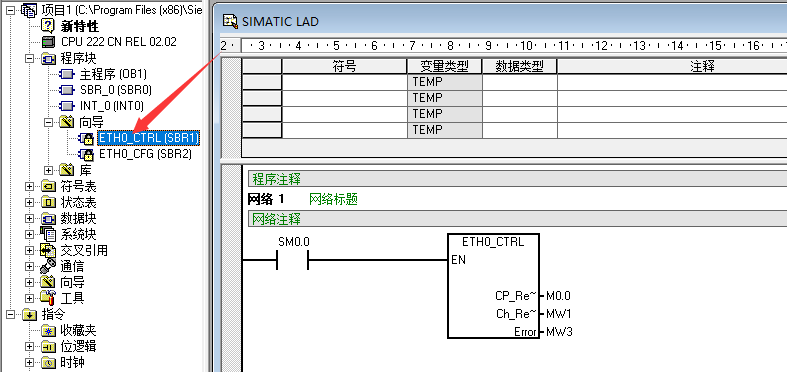The width and height of the screenshot is (787, 372).
Task: Select ETH0_CFG (SBR2) subroutine
Action: point(146,154)
